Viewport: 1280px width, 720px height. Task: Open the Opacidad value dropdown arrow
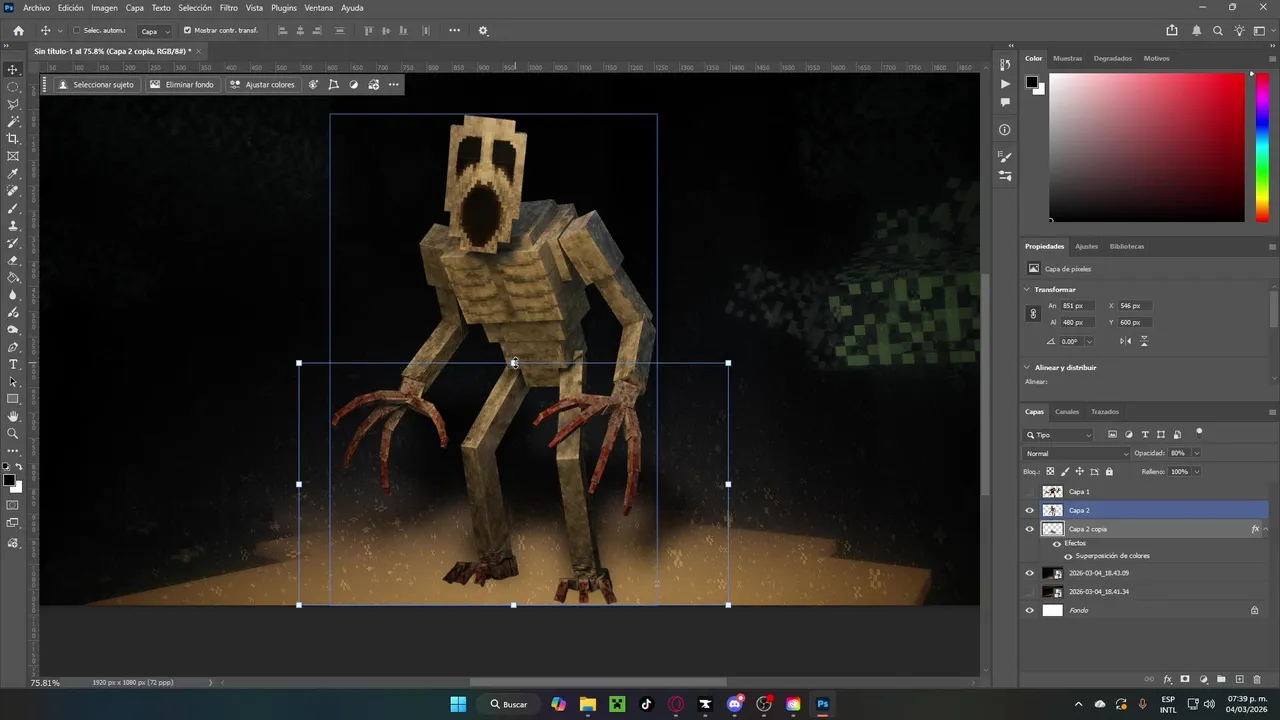[x=1196, y=453]
